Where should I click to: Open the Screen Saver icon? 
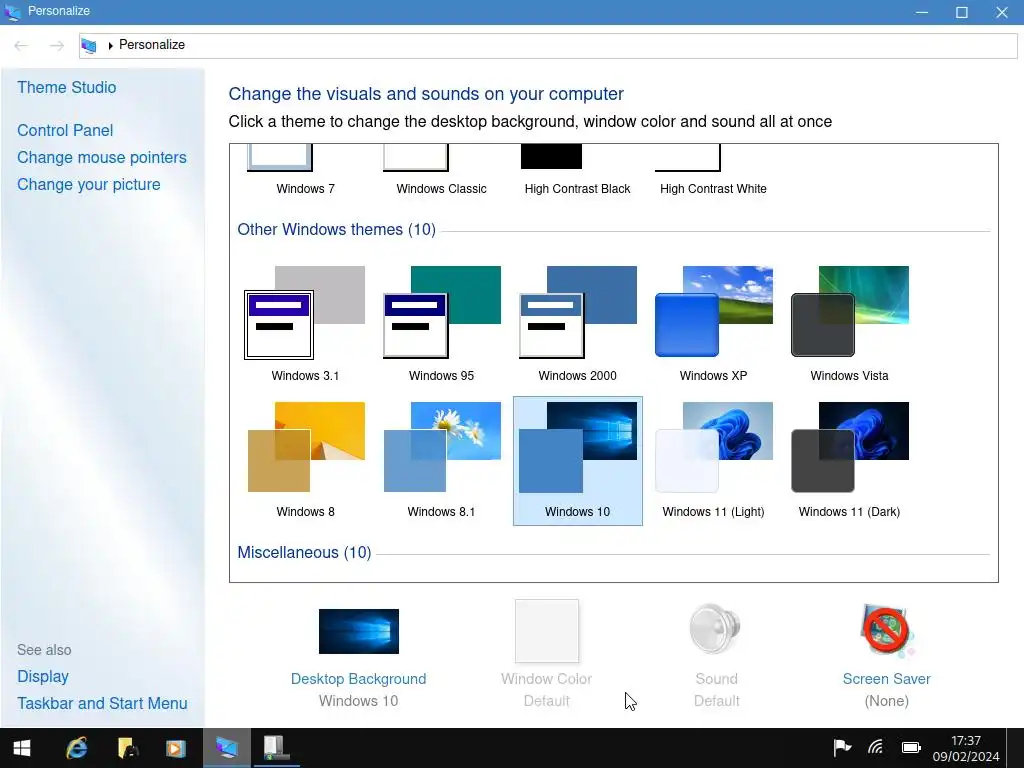coord(886,630)
